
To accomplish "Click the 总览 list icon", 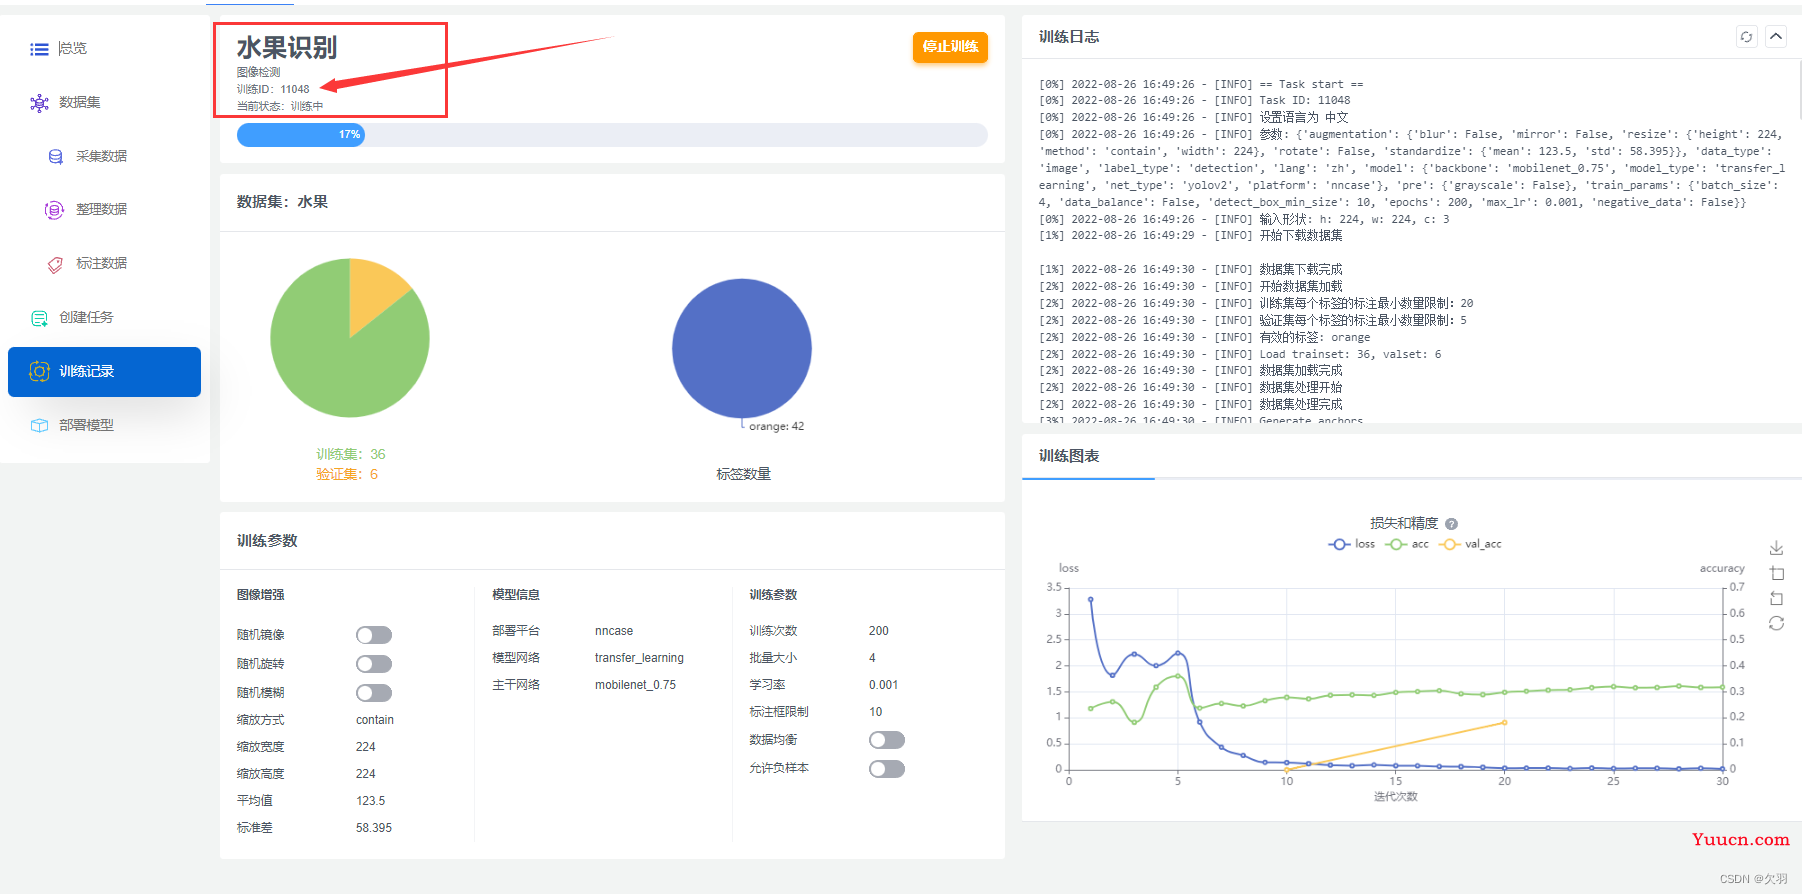I will tap(39, 49).
